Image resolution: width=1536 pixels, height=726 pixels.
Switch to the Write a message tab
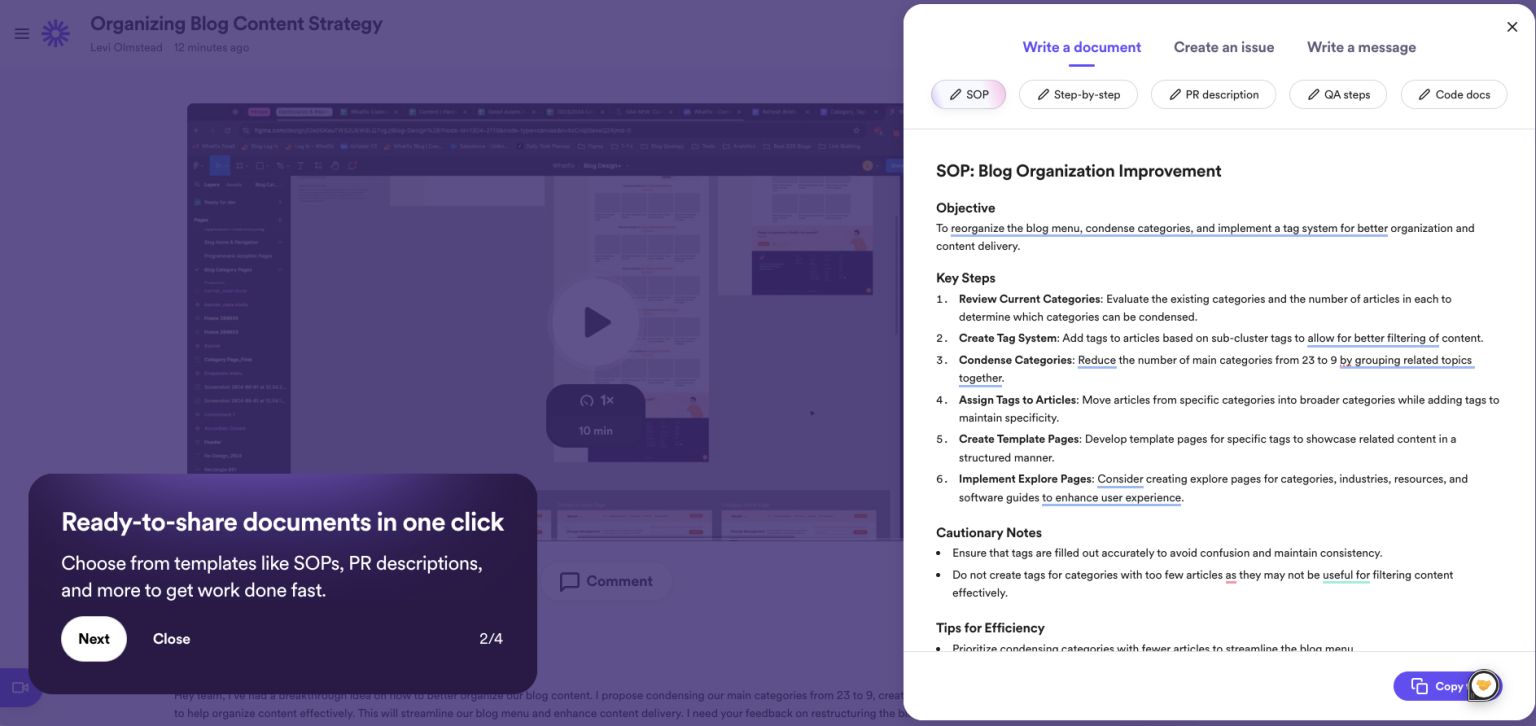(1361, 47)
